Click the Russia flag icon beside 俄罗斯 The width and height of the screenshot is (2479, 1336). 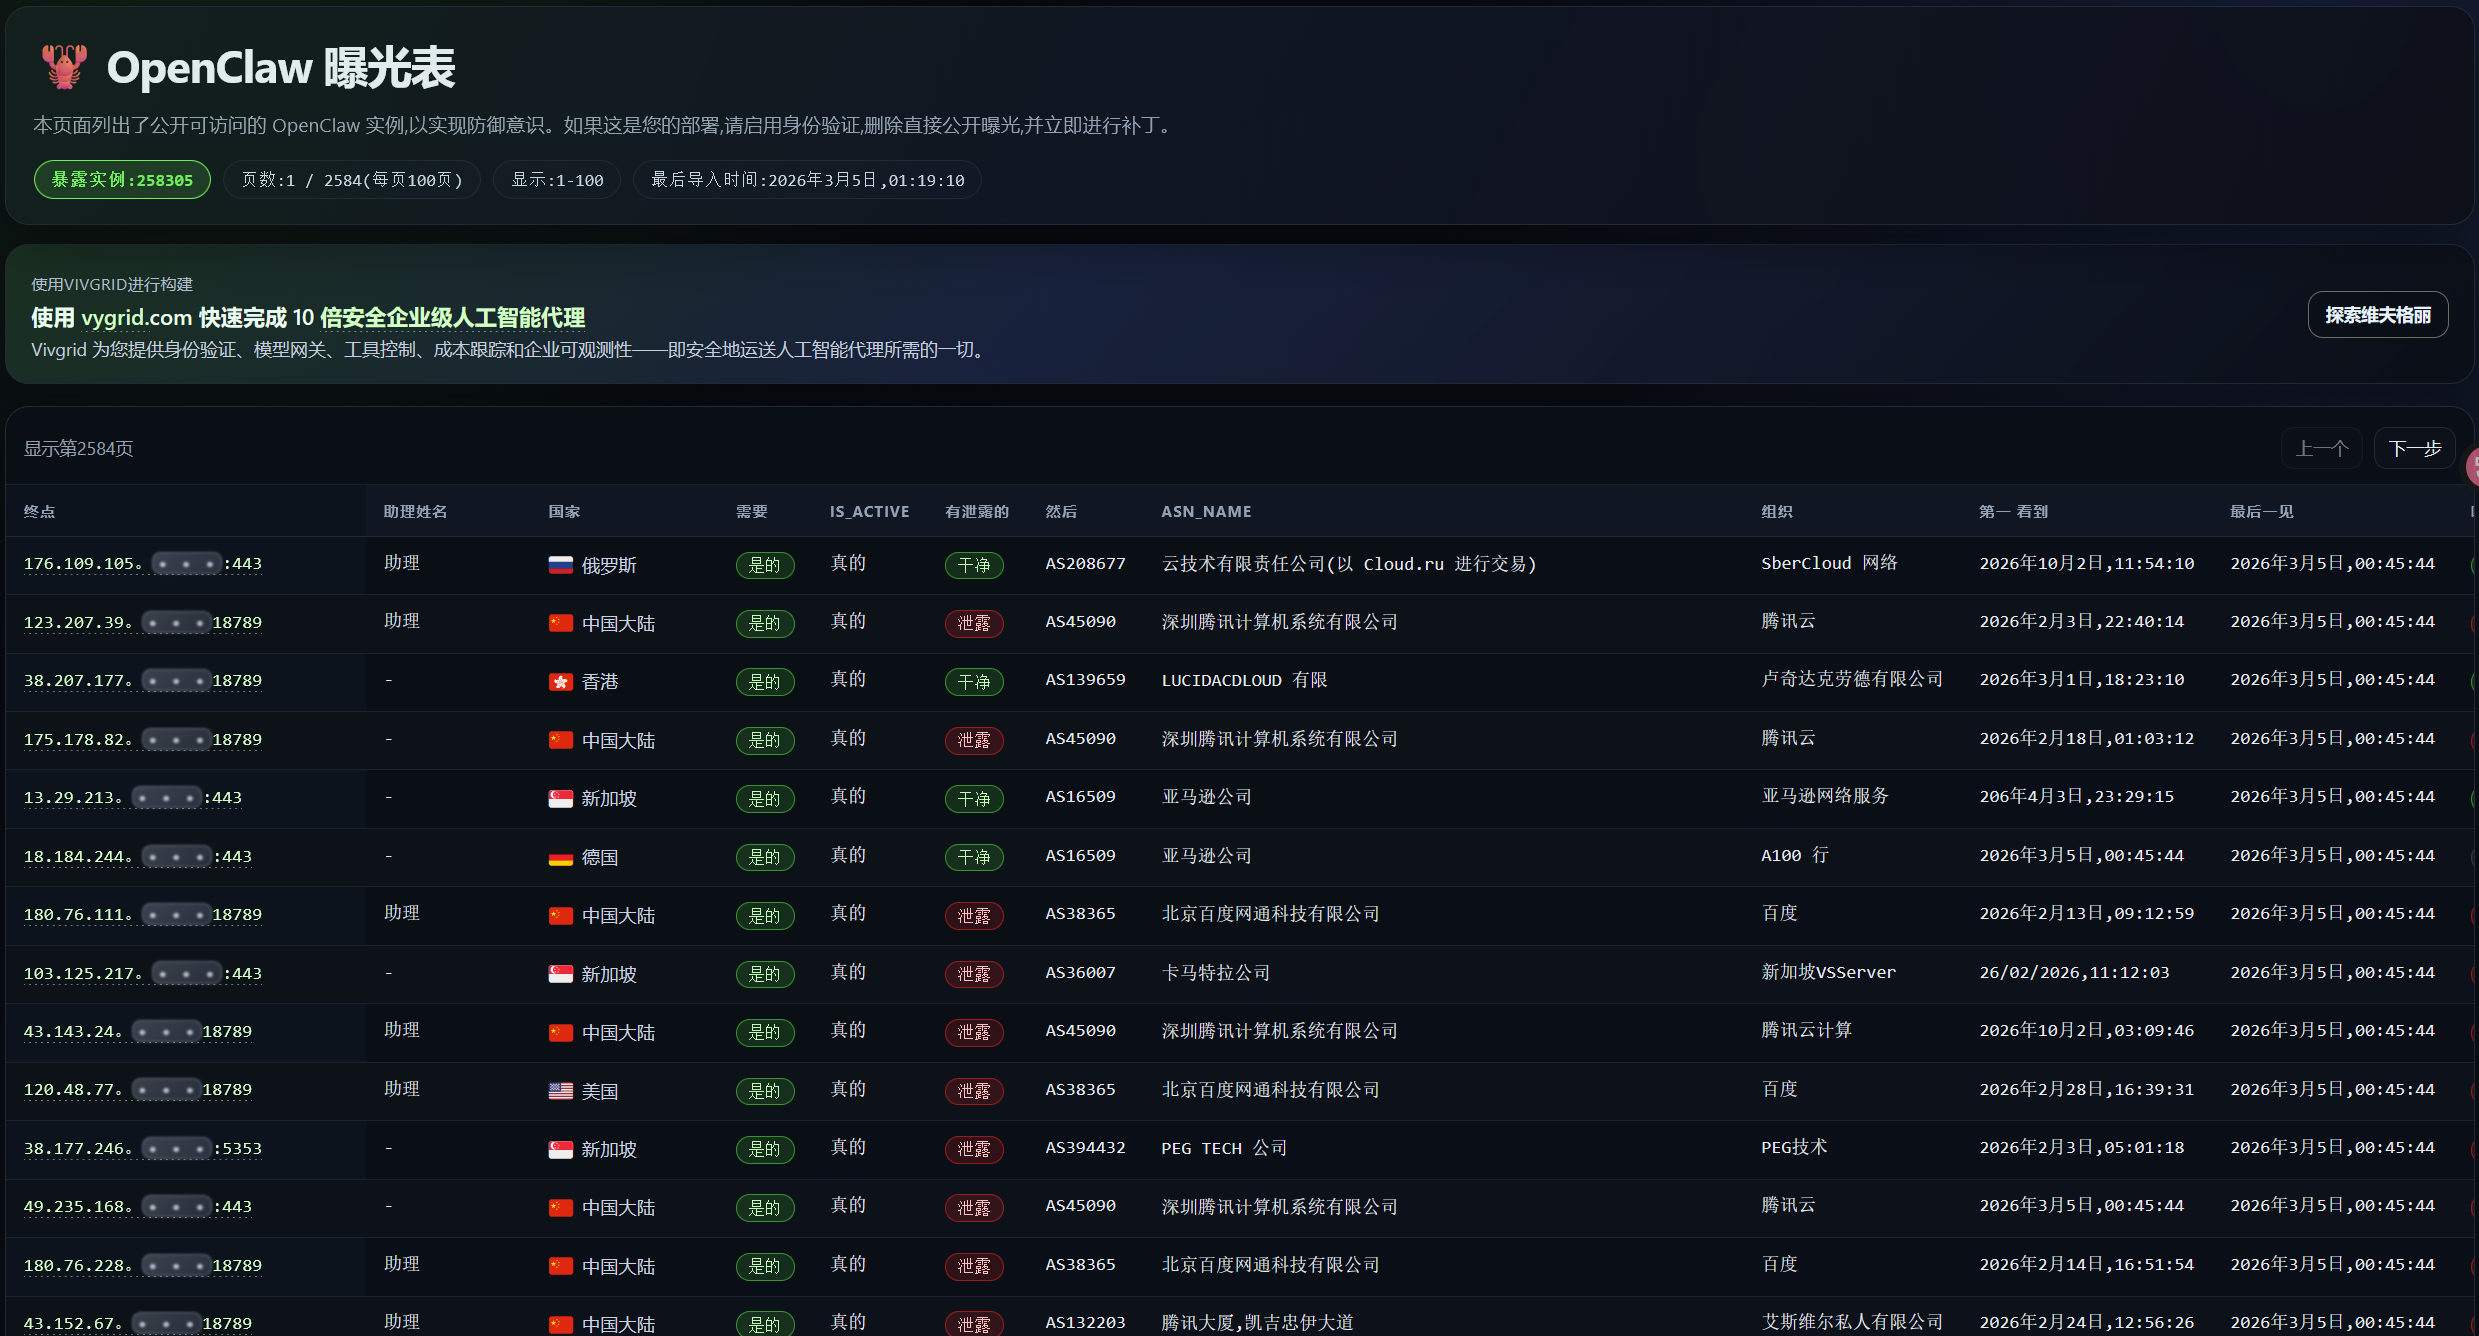click(562, 564)
